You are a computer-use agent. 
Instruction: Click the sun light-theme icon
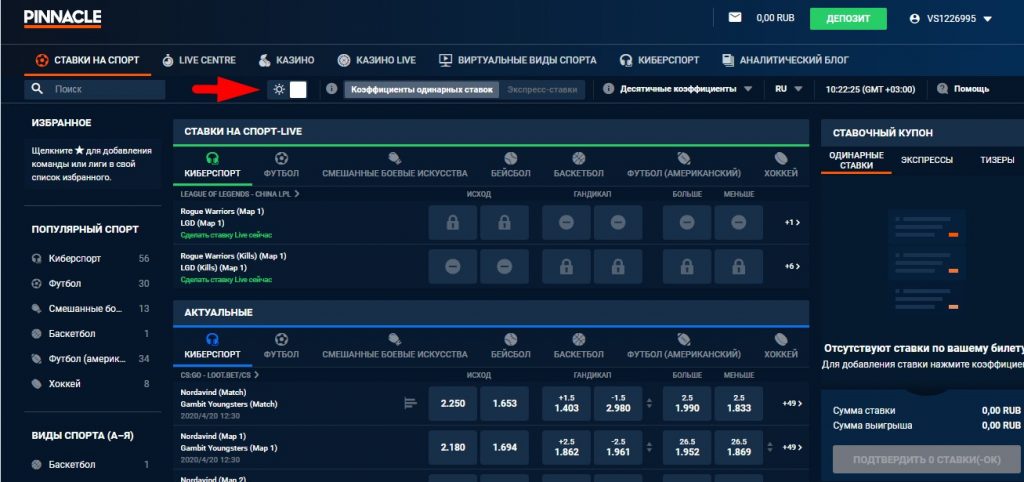[x=280, y=89]
